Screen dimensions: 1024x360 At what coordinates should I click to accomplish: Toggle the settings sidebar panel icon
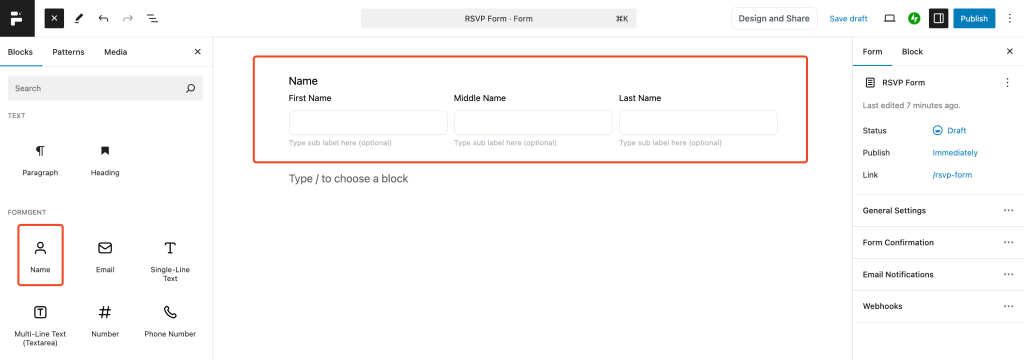[x=938, y=18]
